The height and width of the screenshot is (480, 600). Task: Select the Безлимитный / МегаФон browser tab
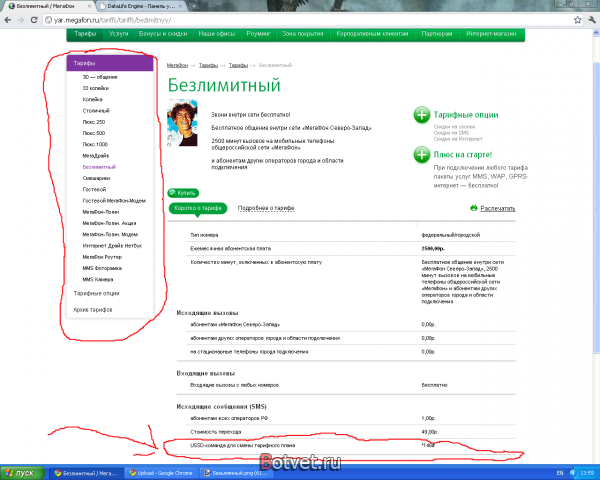(x=50, y=6)
